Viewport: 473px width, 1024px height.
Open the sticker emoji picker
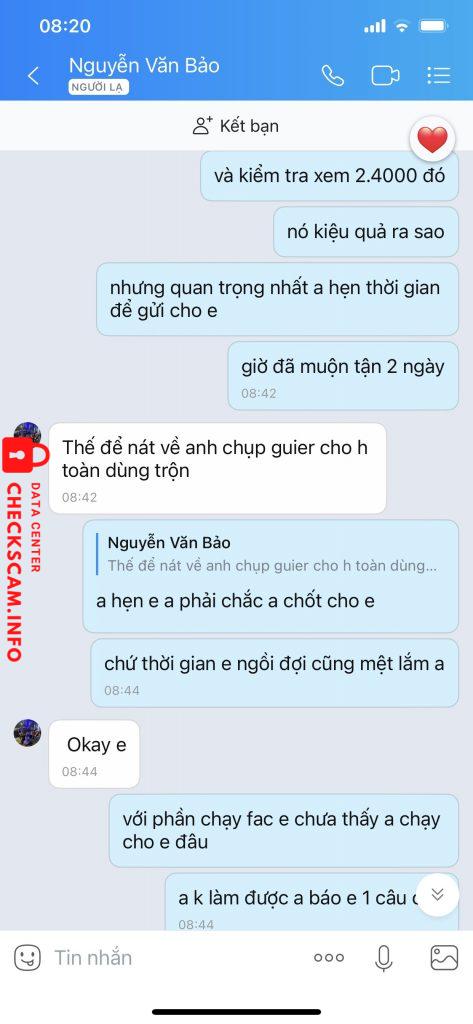point(27,957)
